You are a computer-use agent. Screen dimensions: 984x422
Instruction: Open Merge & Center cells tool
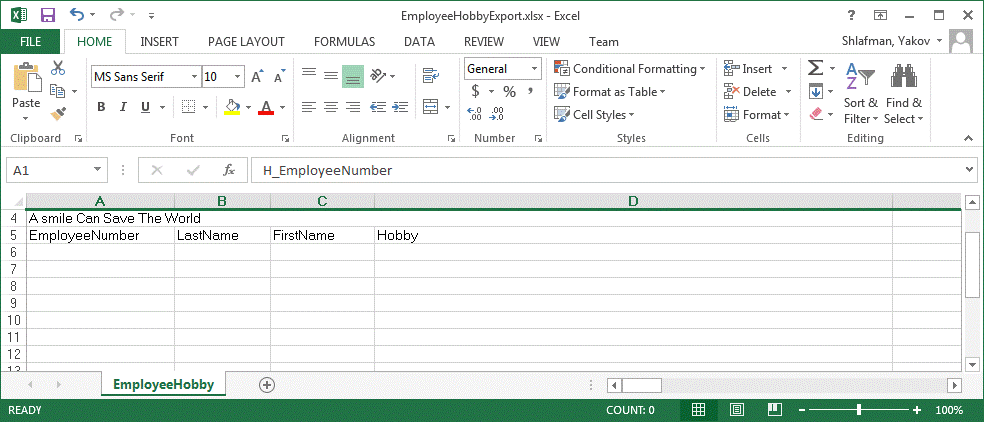pos(431,106)
